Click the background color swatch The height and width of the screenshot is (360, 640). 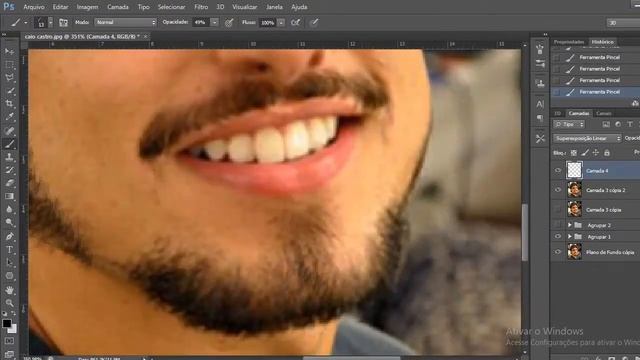click(x=13, y=329)
